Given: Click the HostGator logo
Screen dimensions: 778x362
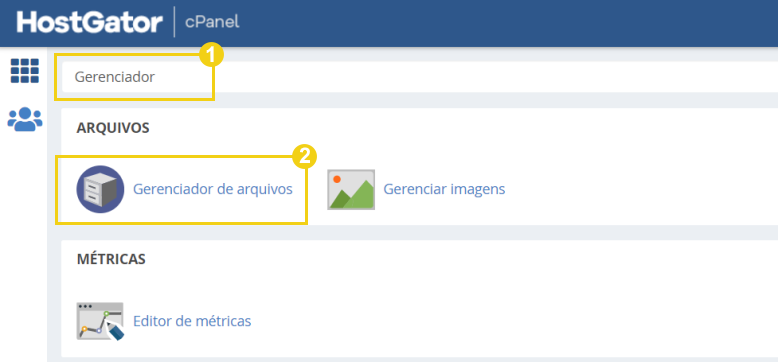Looking at the screenshot, I should click(90, 23).
